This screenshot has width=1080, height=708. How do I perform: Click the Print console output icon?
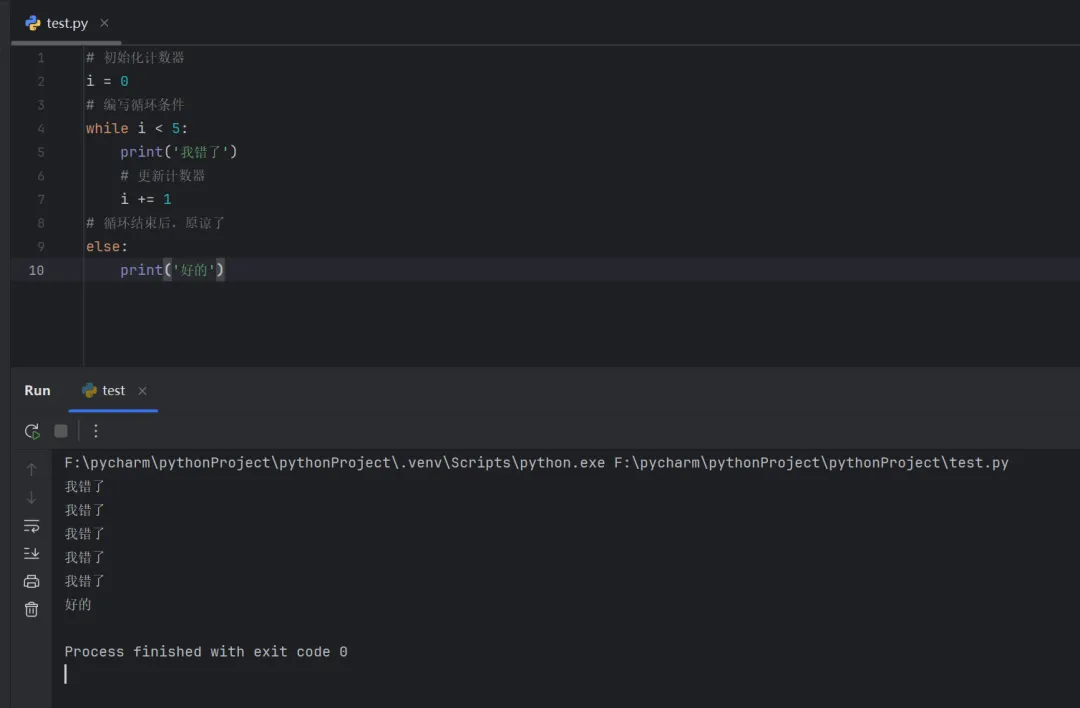pos(31,581)
